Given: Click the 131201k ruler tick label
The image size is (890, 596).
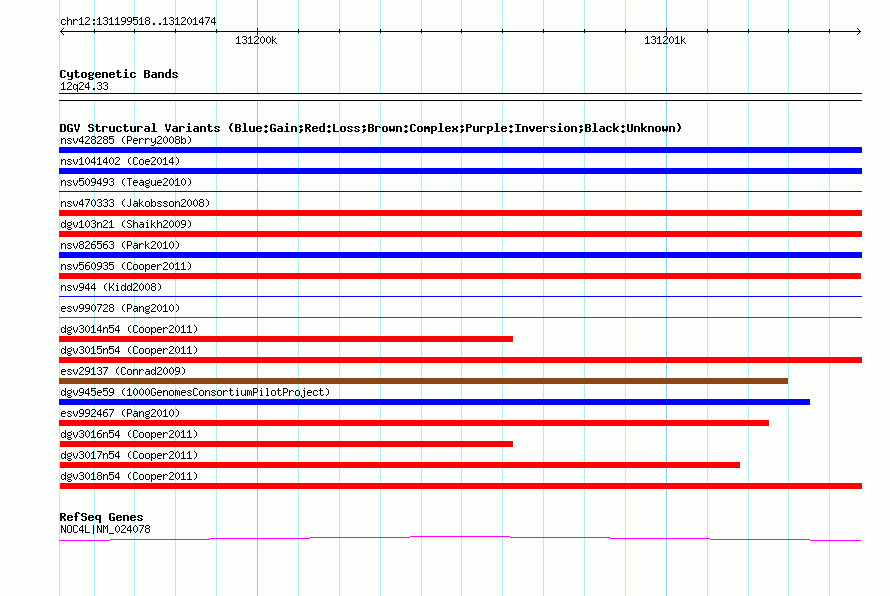Looking at the screenshot, I should point(665,40).
